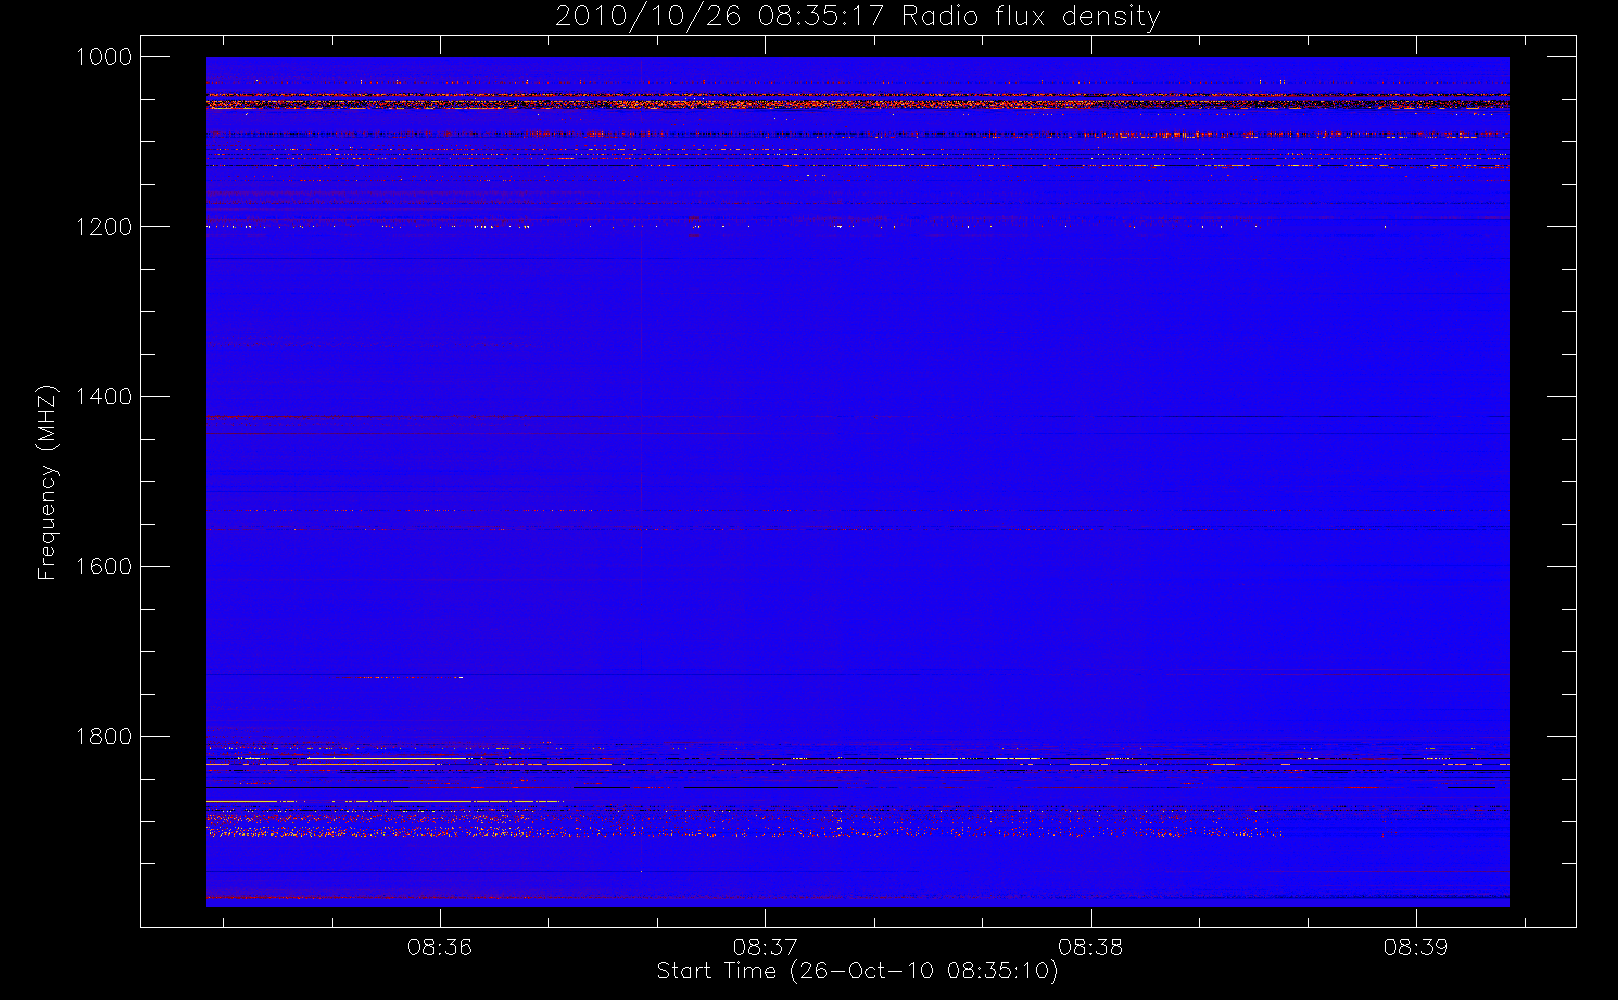Click the 1000 frequency tick label

pos(105,57)
